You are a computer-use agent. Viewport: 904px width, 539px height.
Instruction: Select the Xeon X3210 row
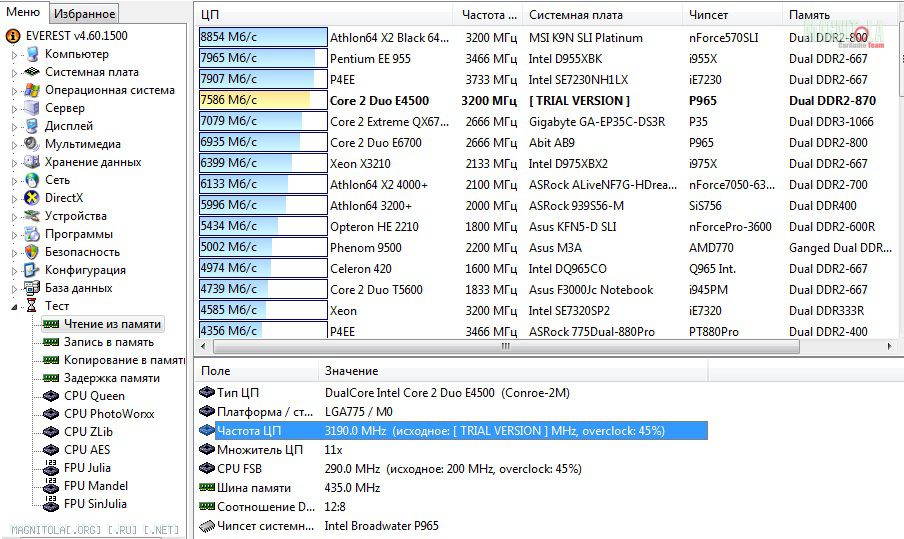point(547,163)
